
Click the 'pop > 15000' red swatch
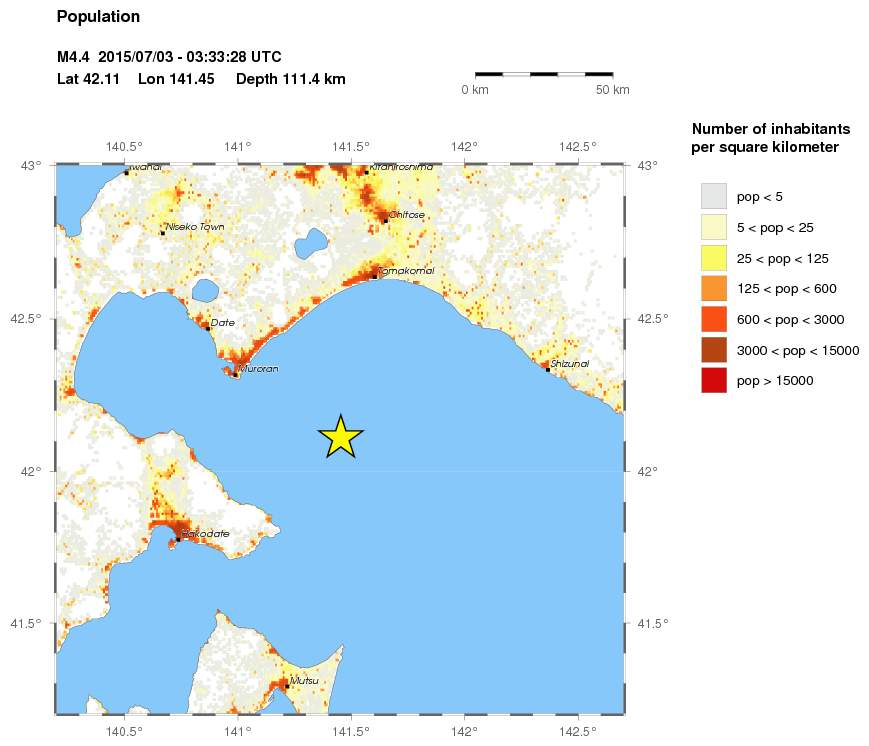(x=713, y=380)
